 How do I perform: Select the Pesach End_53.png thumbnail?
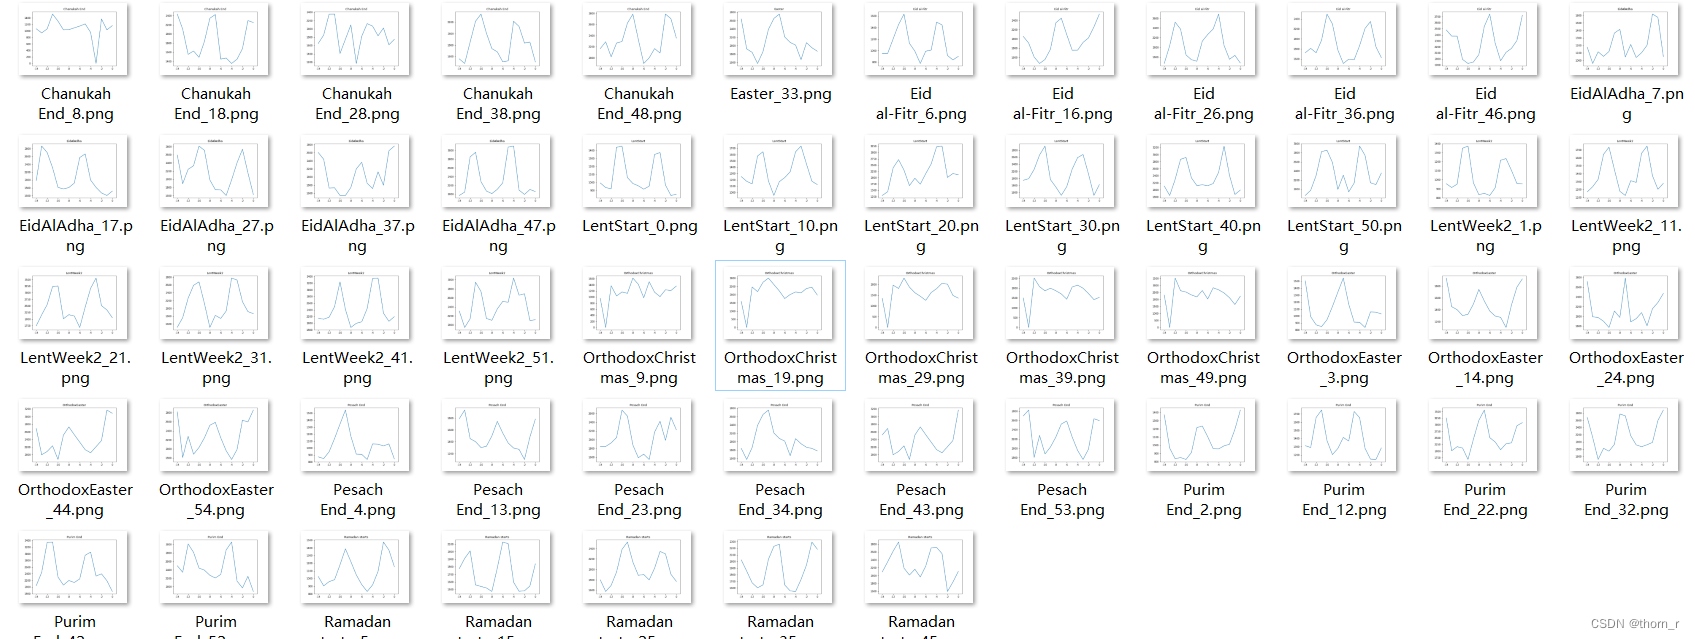1061,436
